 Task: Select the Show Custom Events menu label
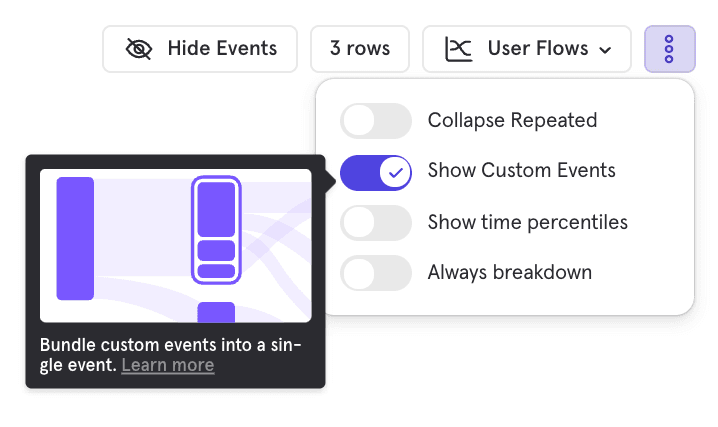521,171
